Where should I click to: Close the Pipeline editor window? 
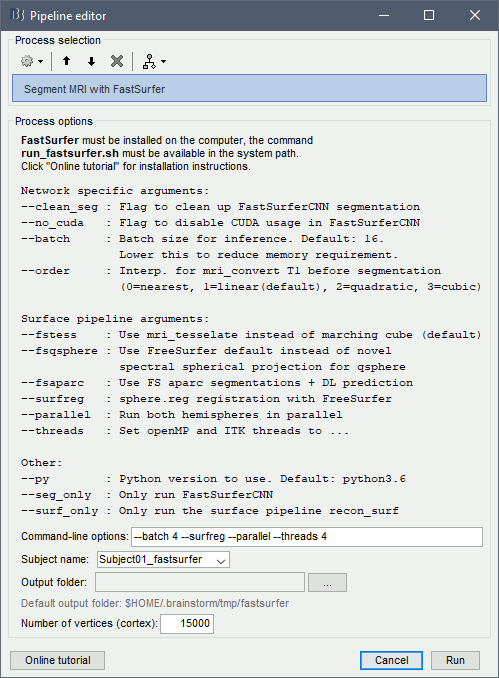475,15
